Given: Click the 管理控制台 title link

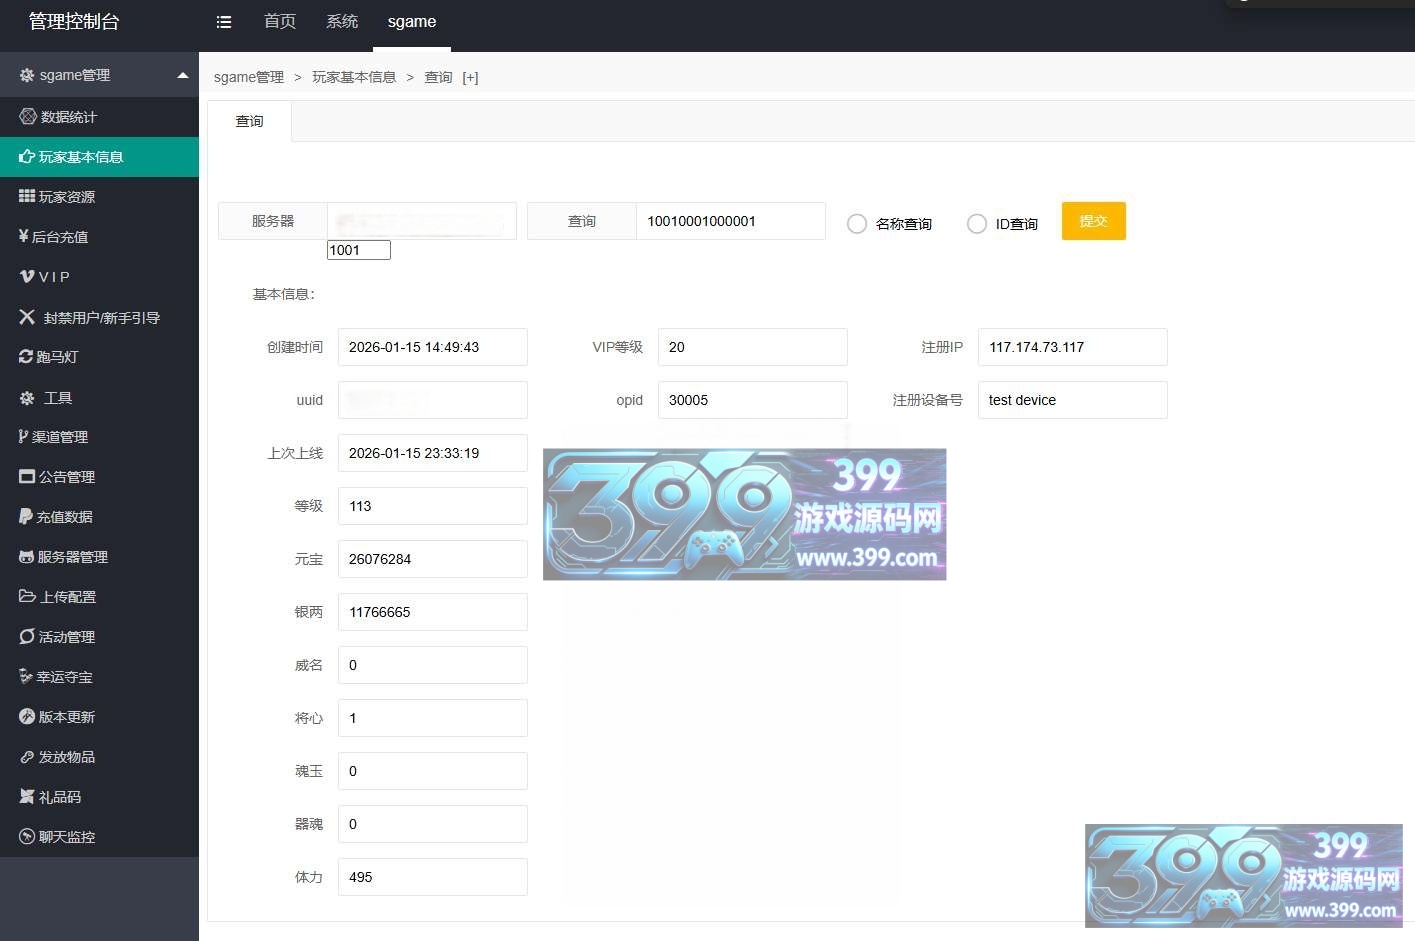Looking at the screenshot, I should point(74,21).
